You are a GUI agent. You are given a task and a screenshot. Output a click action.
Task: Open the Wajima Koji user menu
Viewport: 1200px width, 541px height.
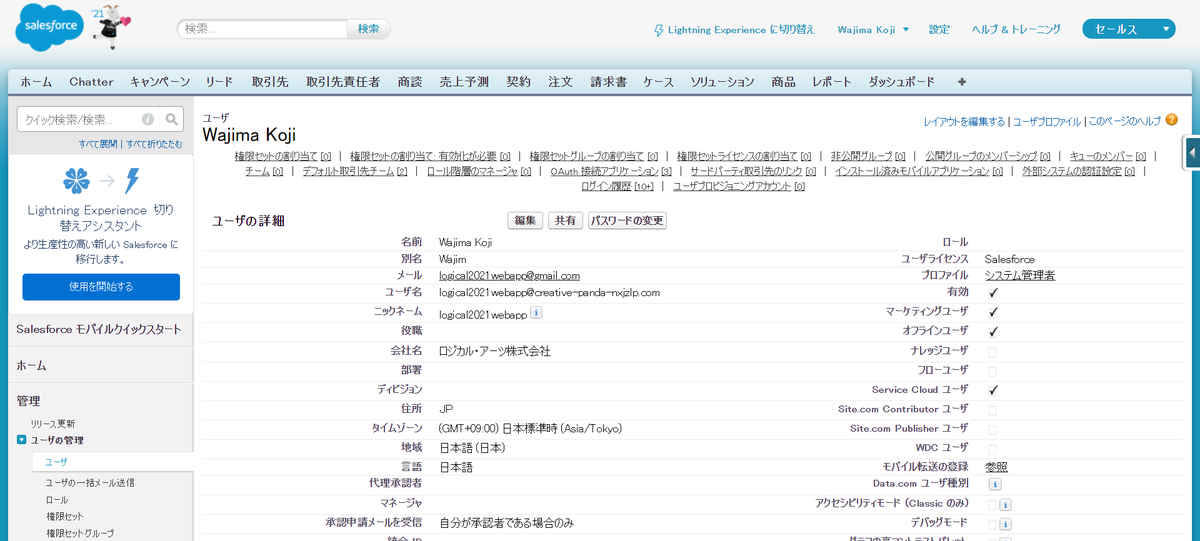873,30
